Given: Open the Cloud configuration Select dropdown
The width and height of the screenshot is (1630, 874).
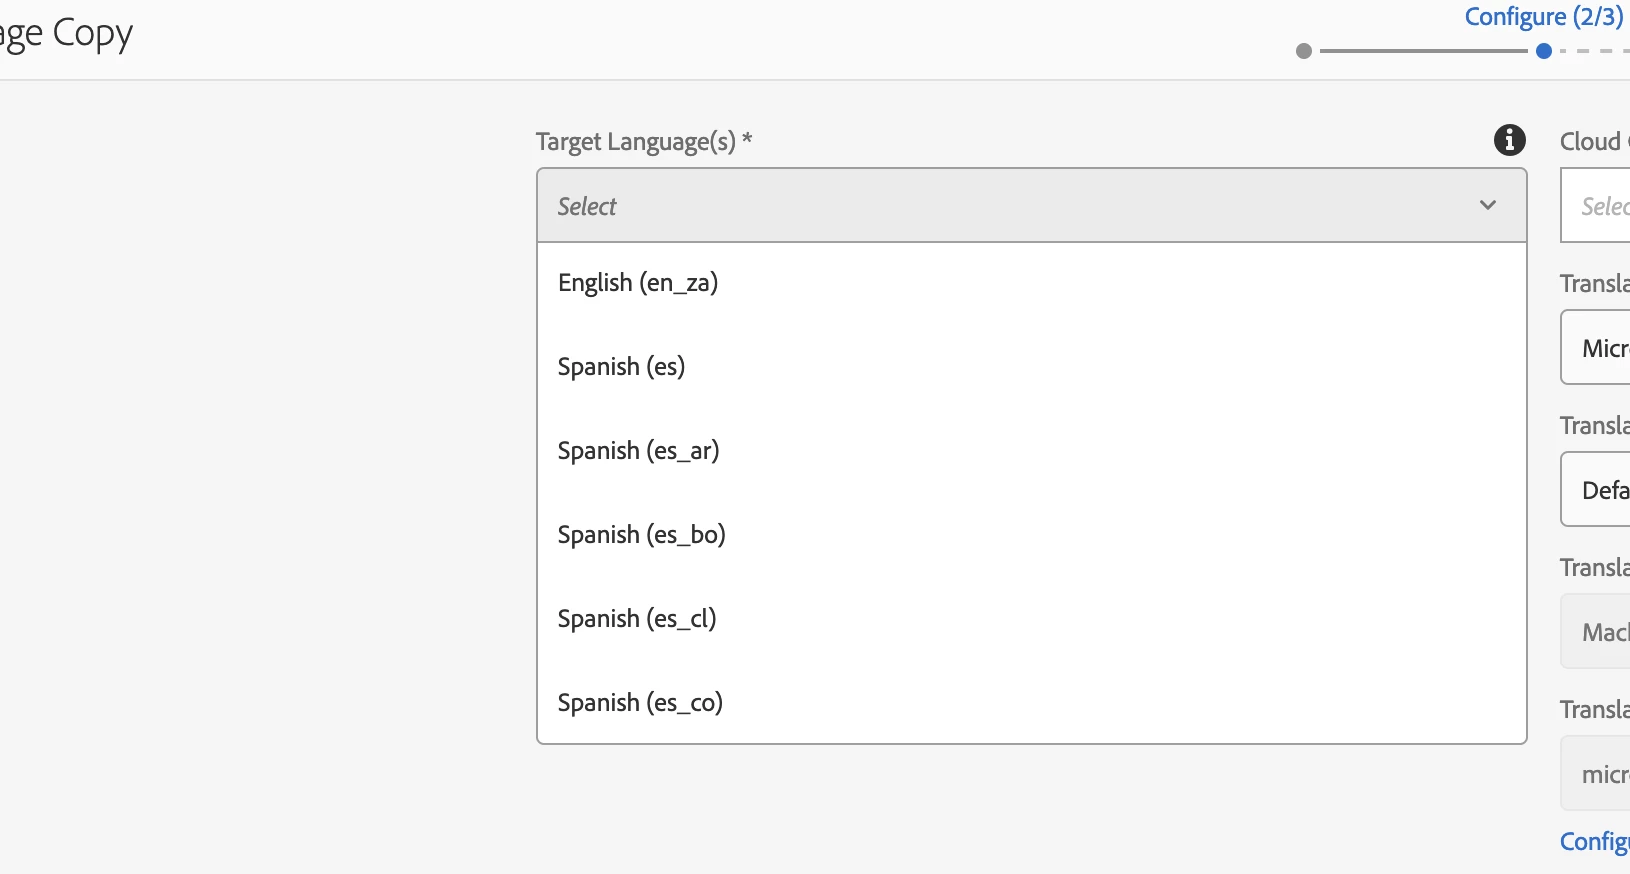Looking at the screenshot, I should 1601,206.
